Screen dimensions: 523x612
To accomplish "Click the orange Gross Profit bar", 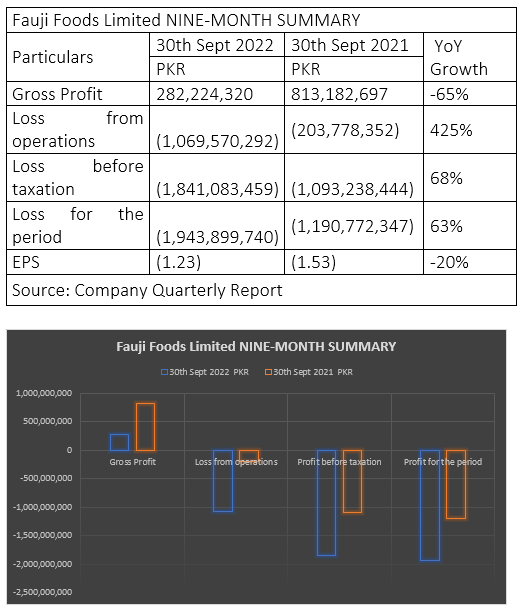I will click(x=145, y=427).
